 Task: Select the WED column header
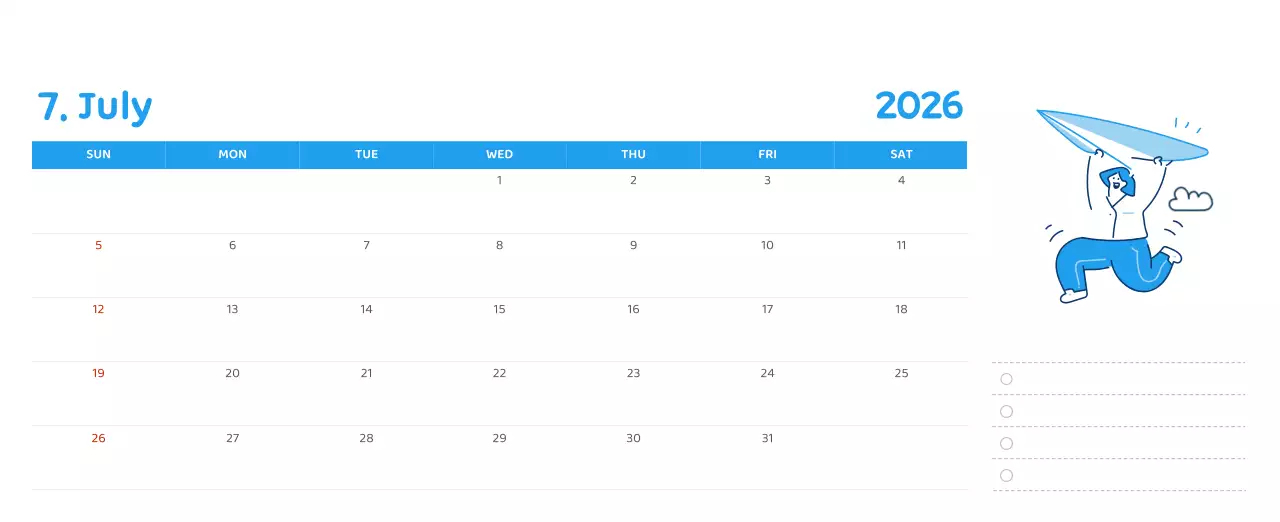[499, 154]
